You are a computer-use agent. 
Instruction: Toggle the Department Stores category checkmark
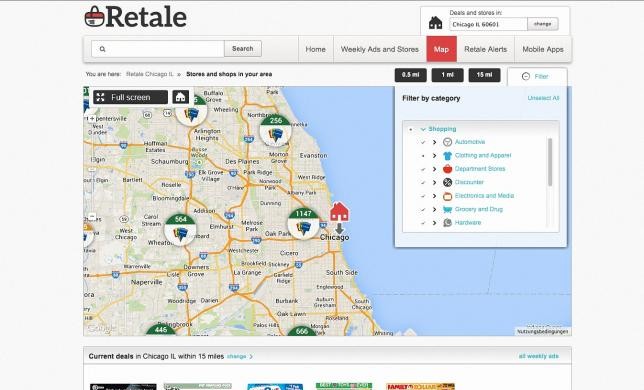pos(423,169)
